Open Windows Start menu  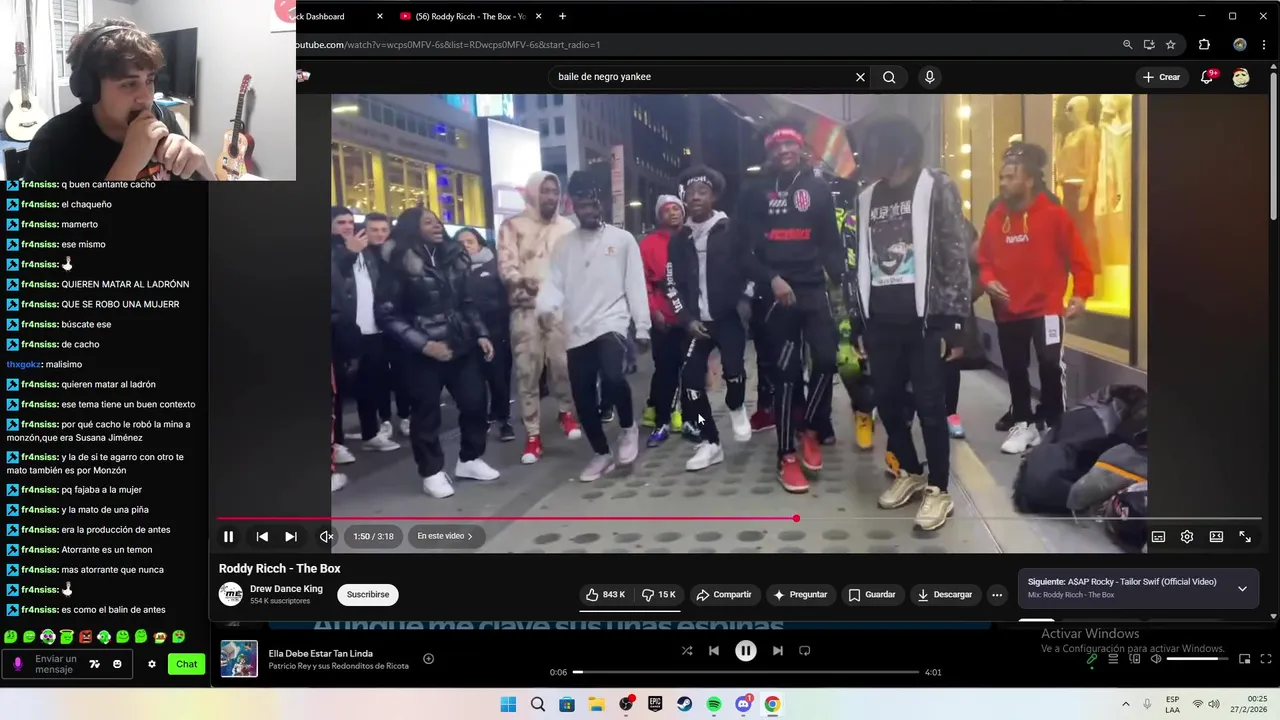(508, 704)
